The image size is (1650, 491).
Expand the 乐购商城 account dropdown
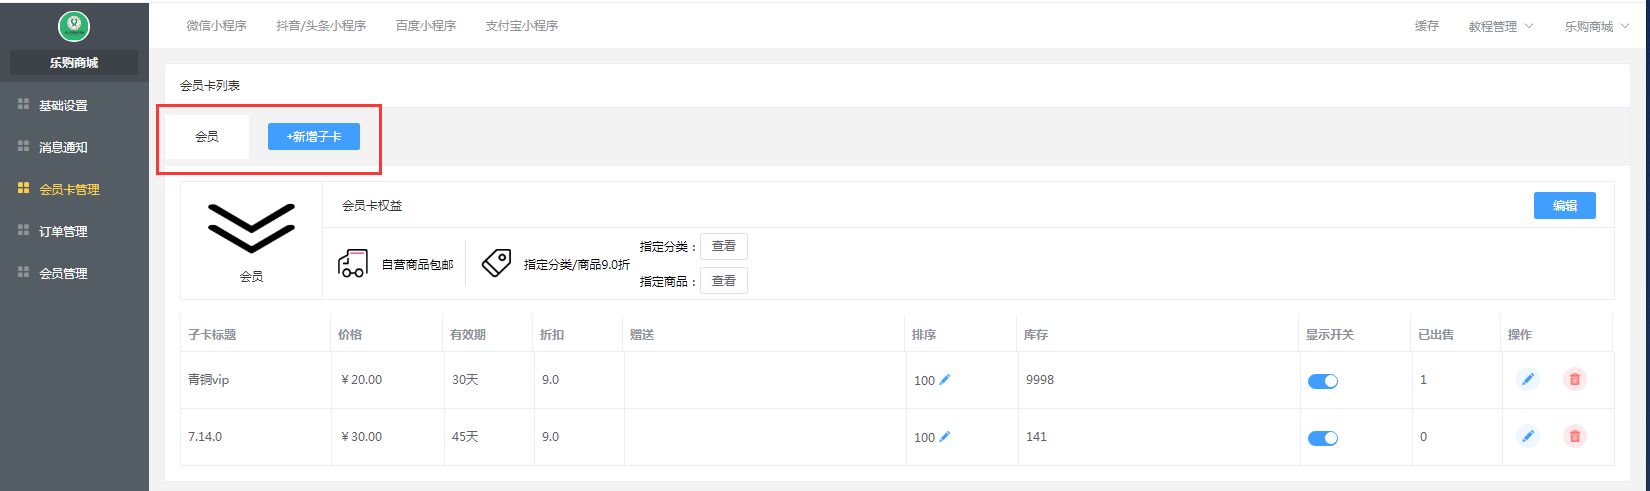[1597, 27]
